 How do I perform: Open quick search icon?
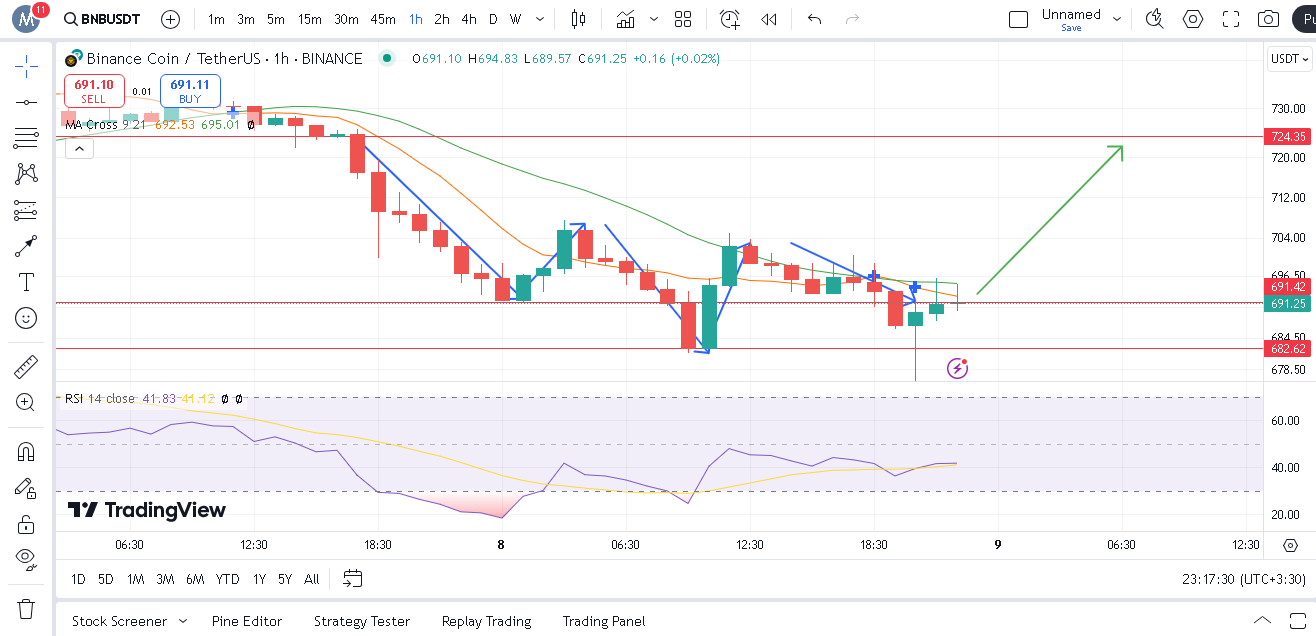(1155, 19)
